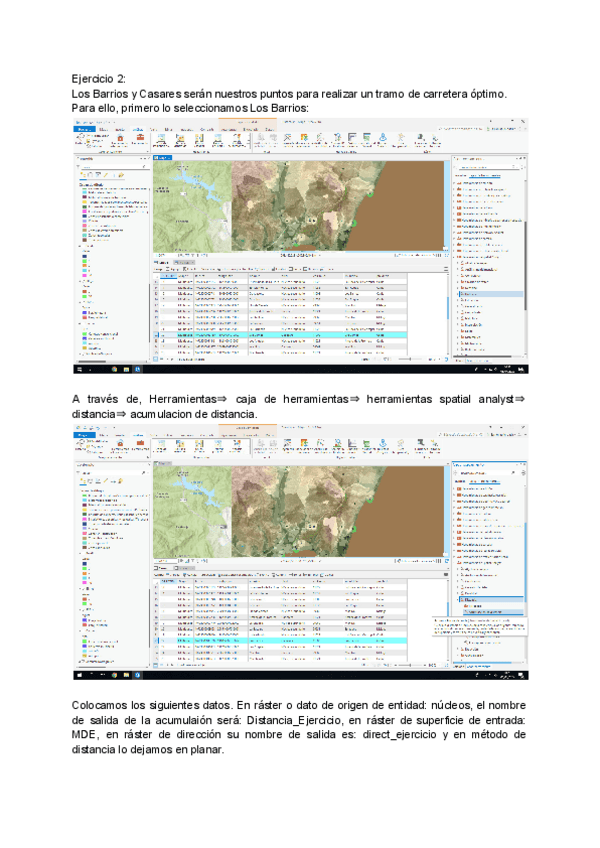Screen dimensions: 600x848
Task: Open the blue Project tab in first screenshot
Action: (x=82, y=128)
